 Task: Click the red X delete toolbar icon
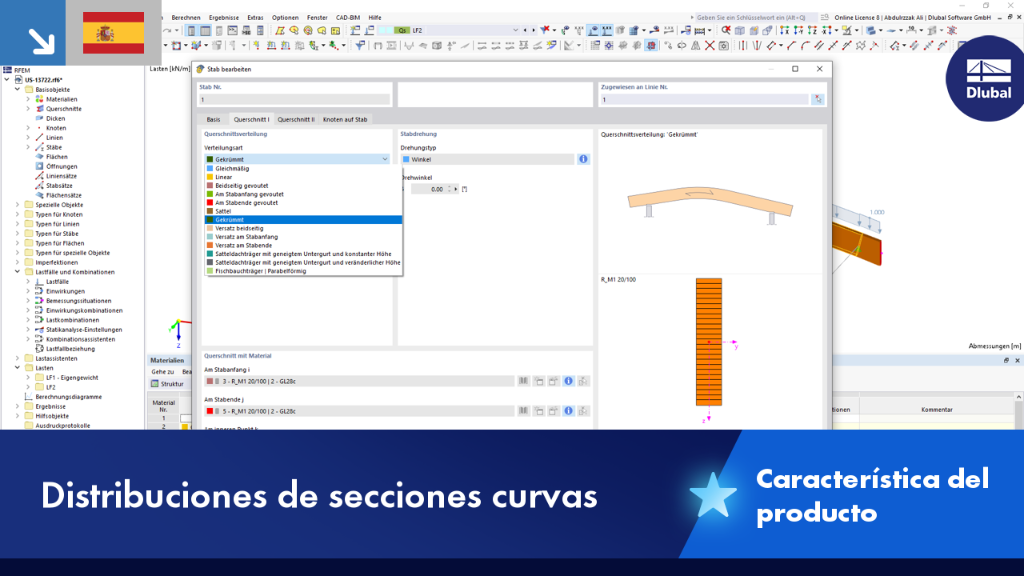710,46
